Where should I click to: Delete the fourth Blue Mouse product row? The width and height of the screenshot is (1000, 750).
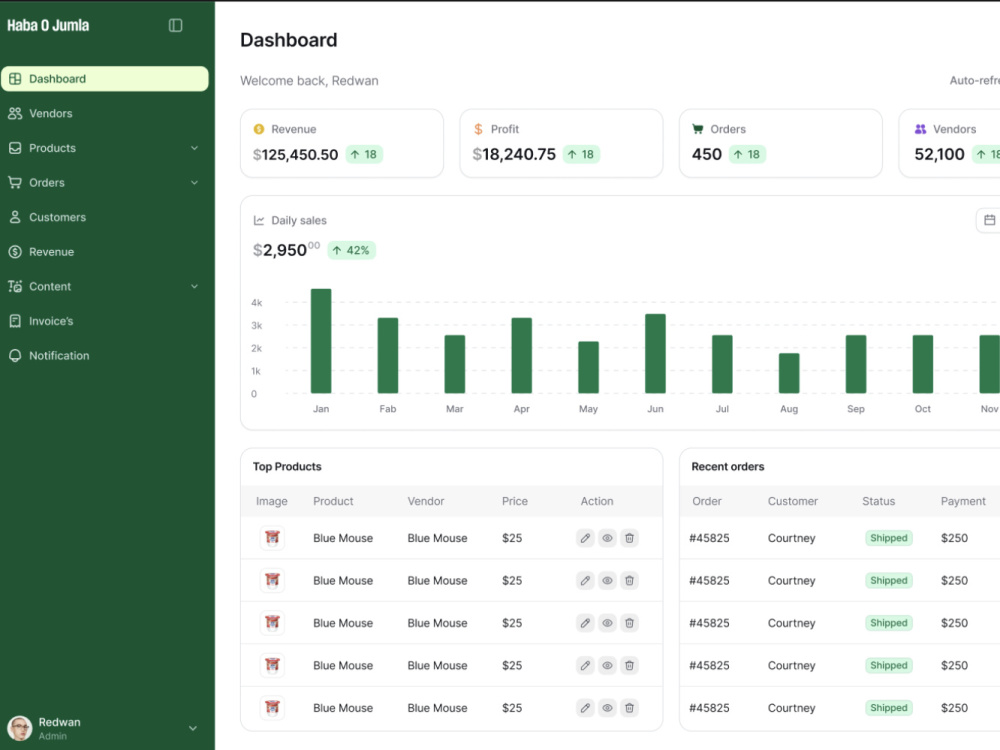tap(629, 665)
